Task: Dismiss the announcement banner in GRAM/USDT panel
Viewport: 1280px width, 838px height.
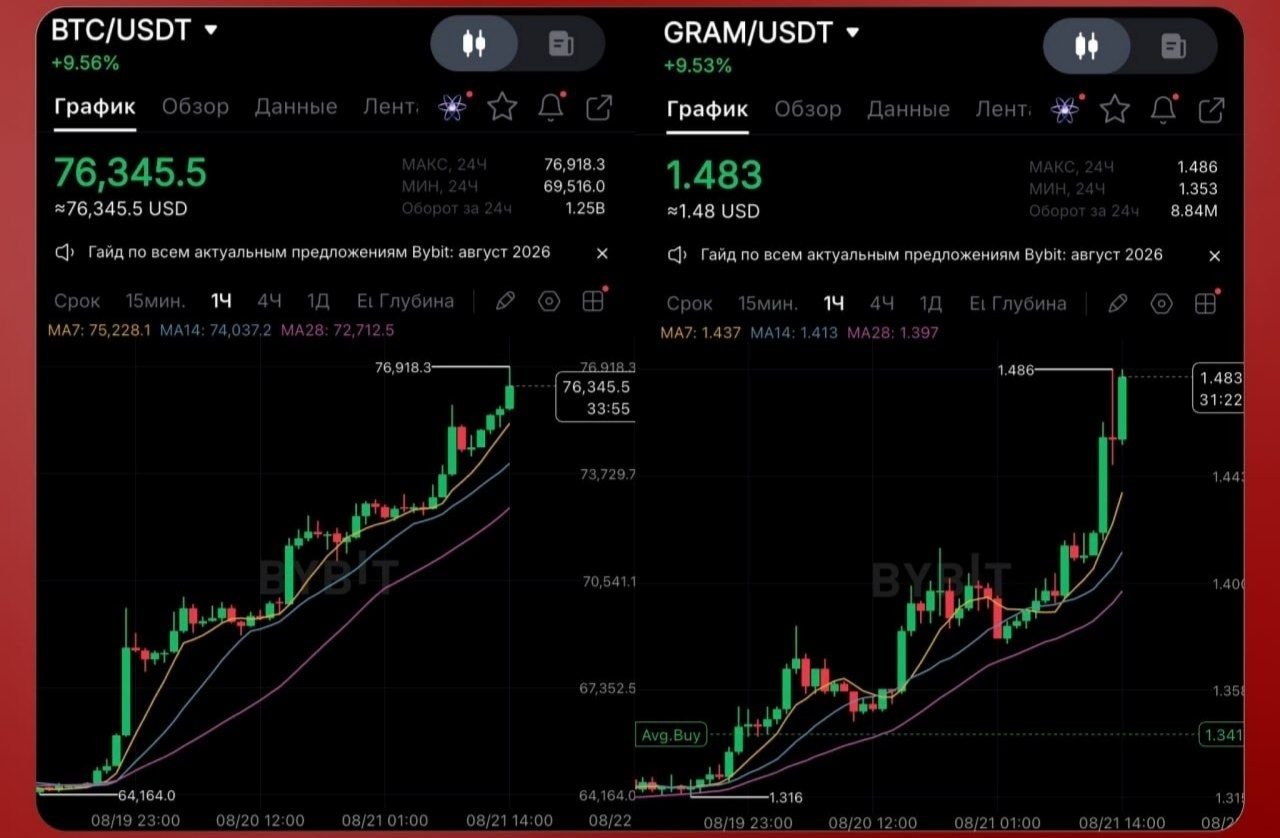Action: (x=1214, y=256)
